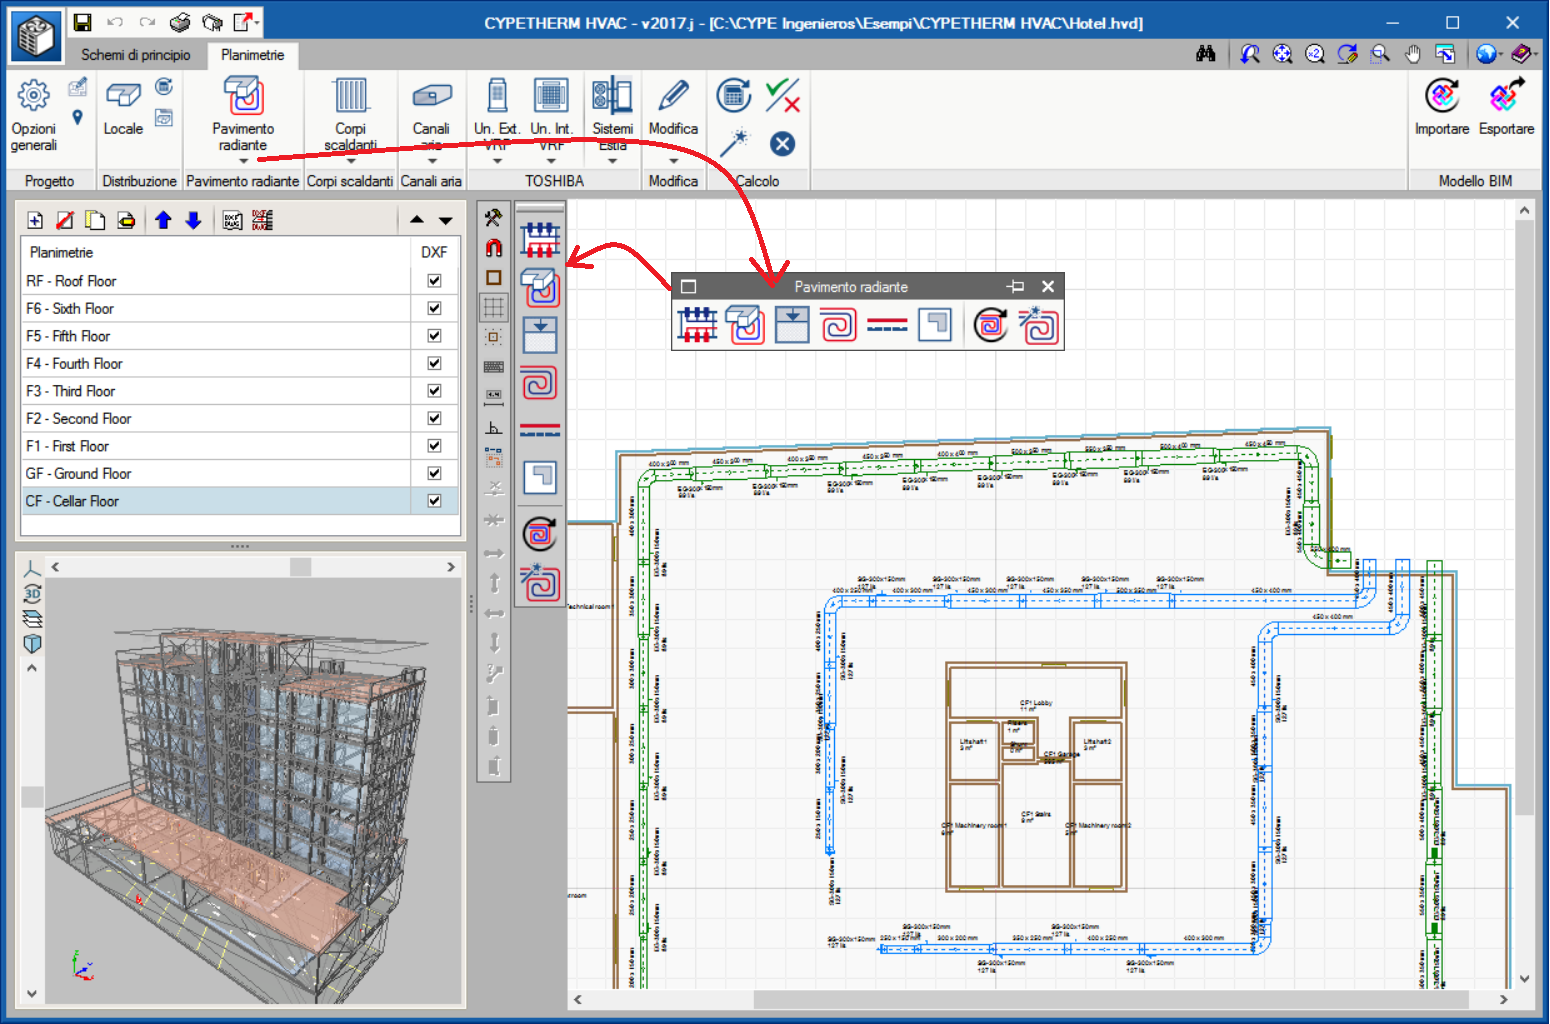This screenshot has height=1024, width=1550.
Task: Uncheck DXF box for F6 - Sixth Floor
Action: [x=434, y=308]
